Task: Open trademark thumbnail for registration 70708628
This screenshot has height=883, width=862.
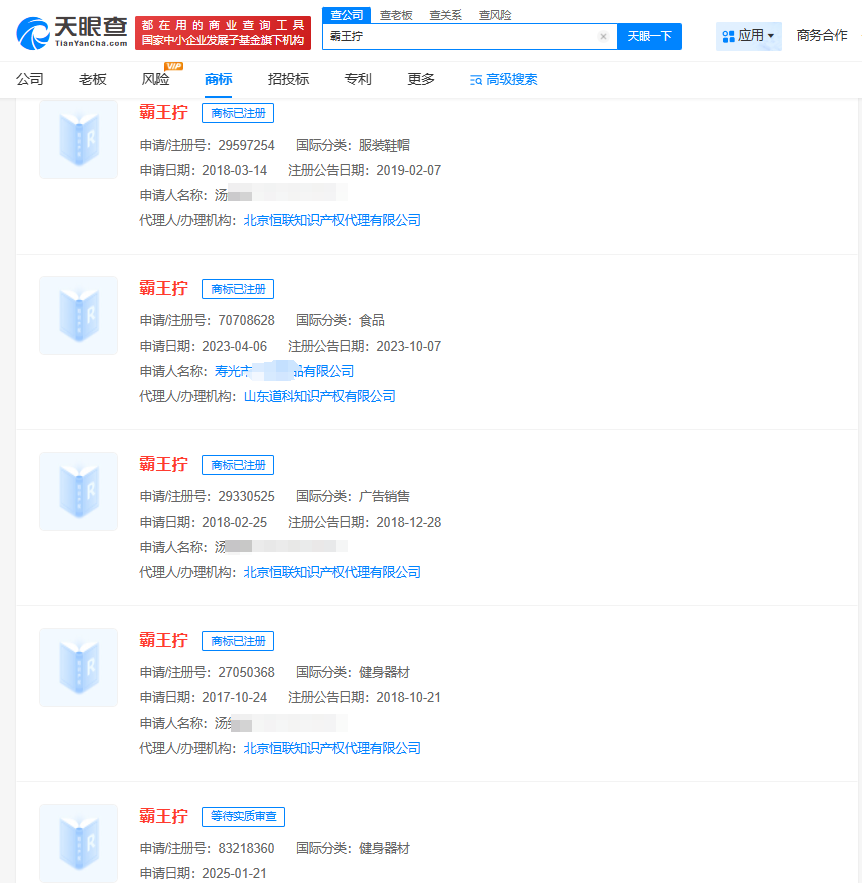Action: click(78, 315)
